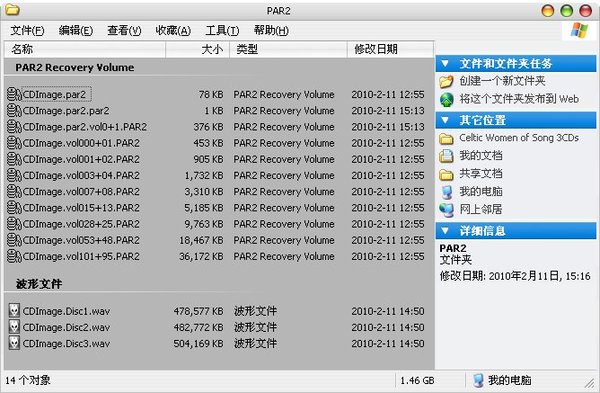Image resolution: width=600 pixels, height=393 pixels.
Task: Open 我的文档 link
Action: click(481, 156)
